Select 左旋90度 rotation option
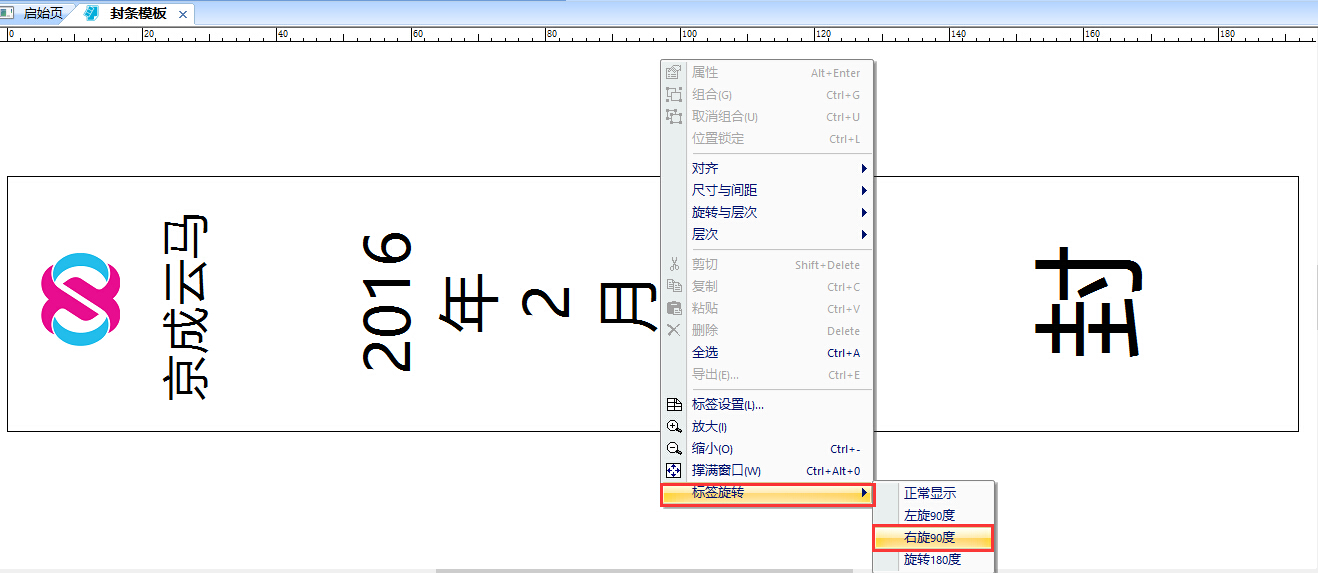The width and height of the screenshot is (1318, 573). point(930,516)
